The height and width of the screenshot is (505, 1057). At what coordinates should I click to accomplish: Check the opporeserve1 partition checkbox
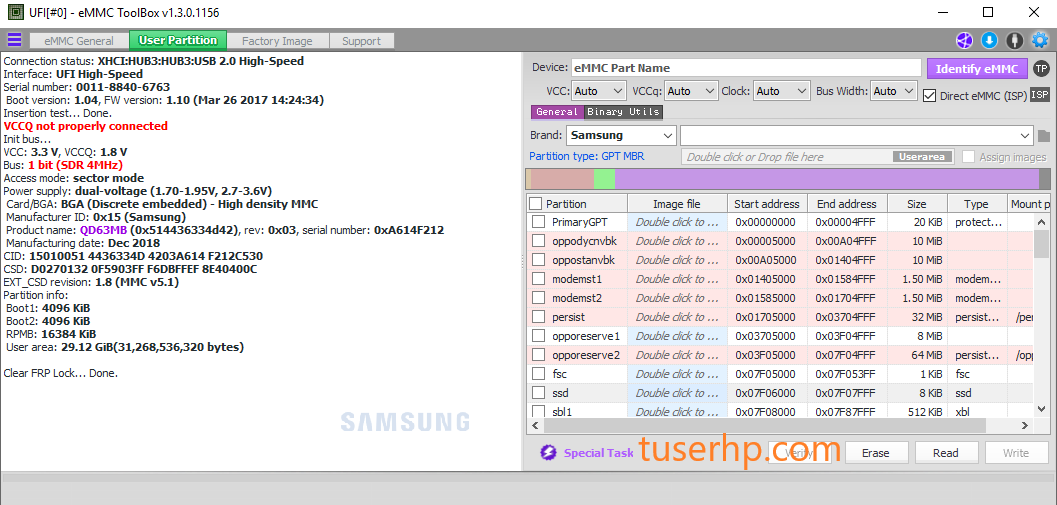click(539, 335)
